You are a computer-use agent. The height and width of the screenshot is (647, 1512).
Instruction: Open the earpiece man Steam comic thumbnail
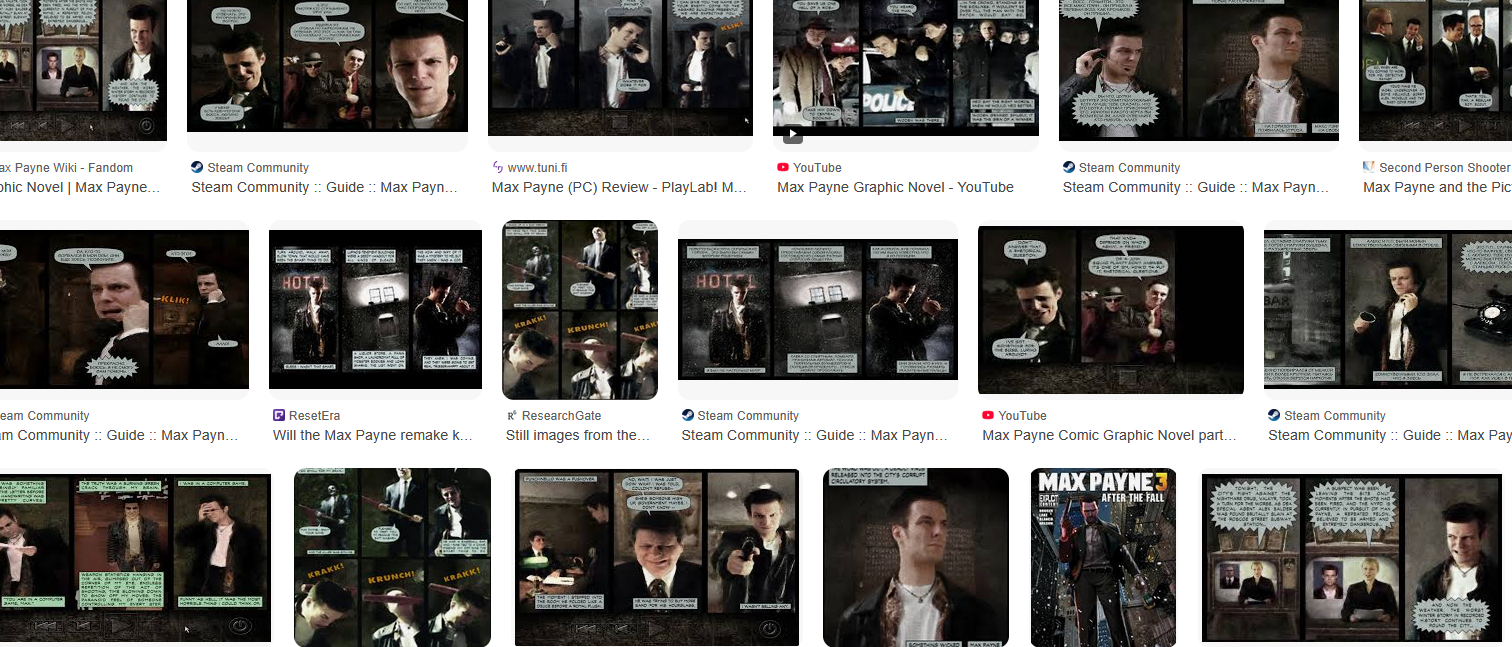pos(1199,70)
